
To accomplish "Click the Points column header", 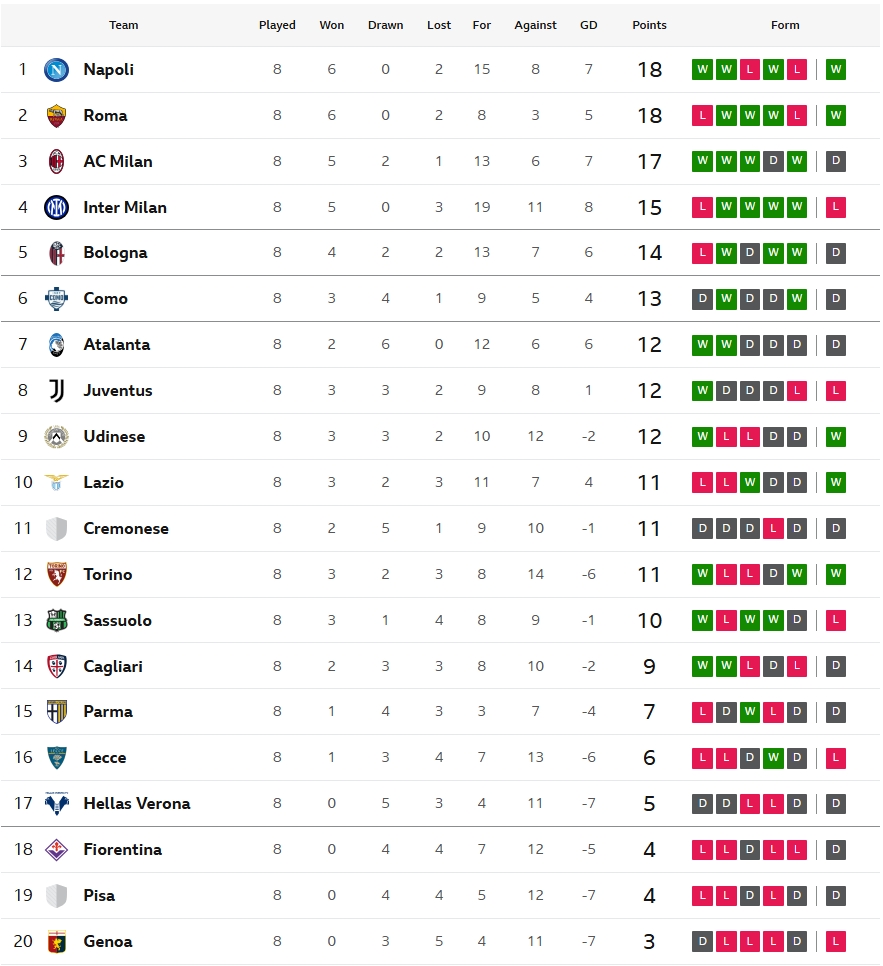I will [x=649, y=25].
